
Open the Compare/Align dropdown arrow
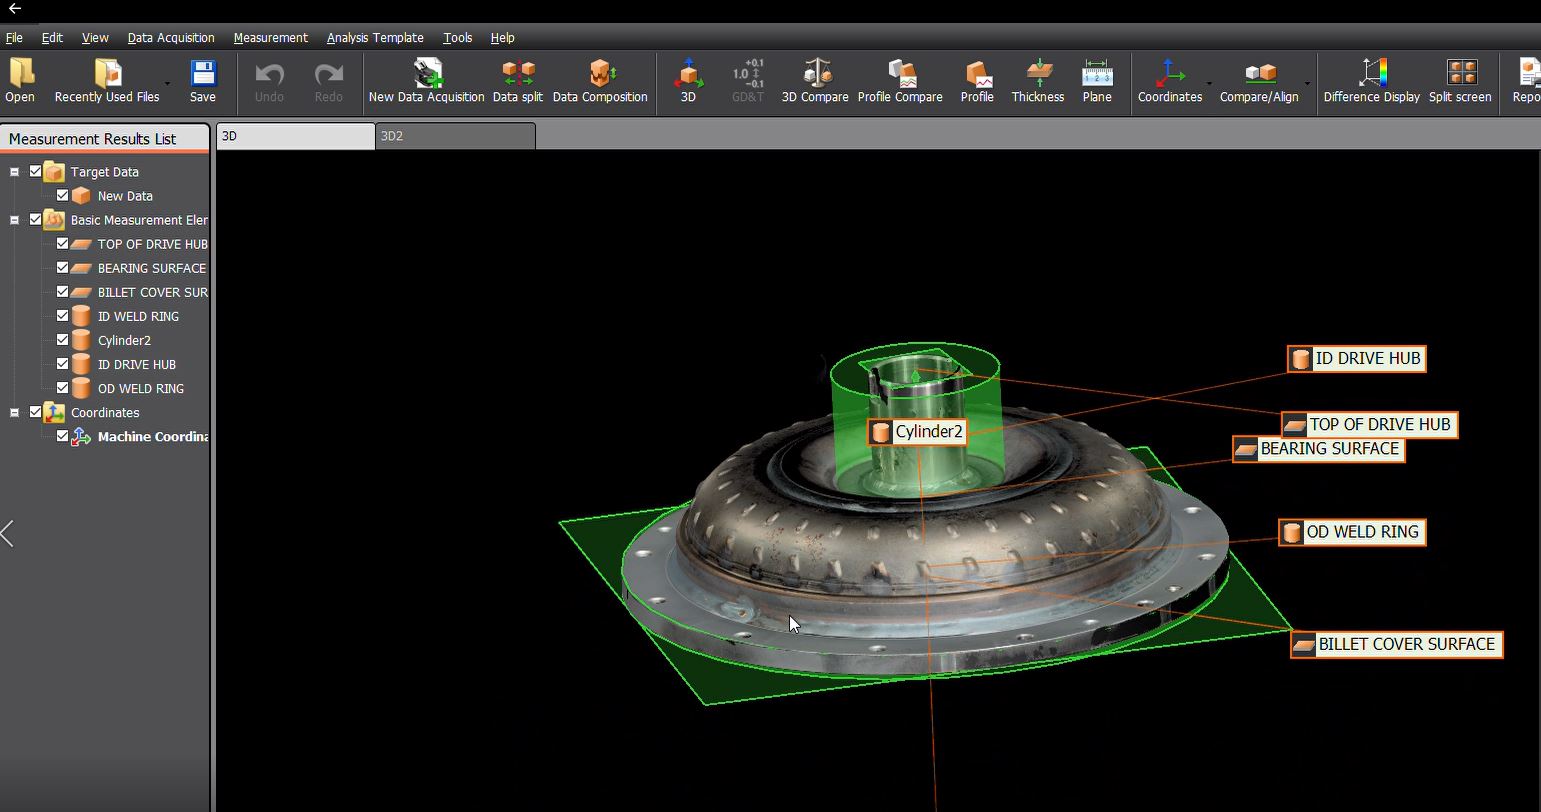1307,83
